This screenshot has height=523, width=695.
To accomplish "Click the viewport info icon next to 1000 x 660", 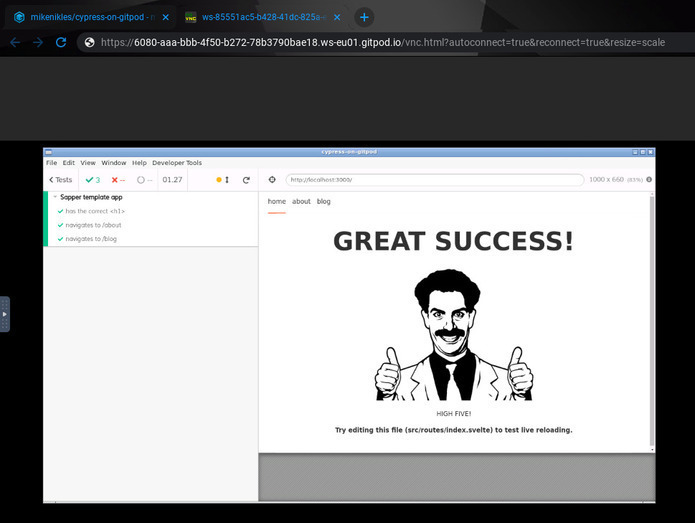I will pyautogui.click(x=649, y=180).
